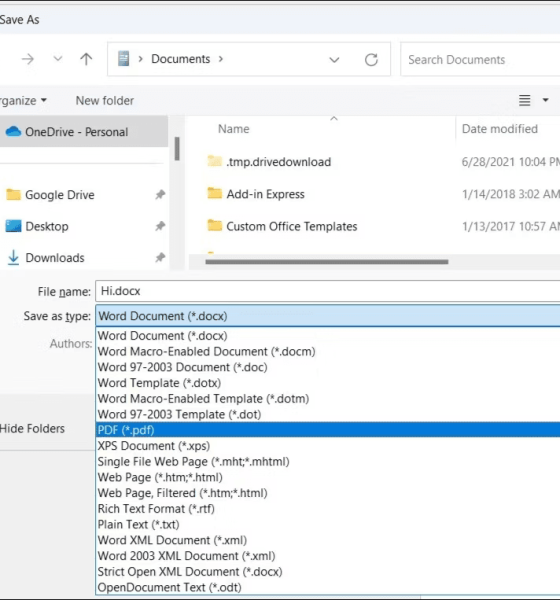Create a New folder
This screenshot has height=600, width=560.
click(x=104, y=101)
